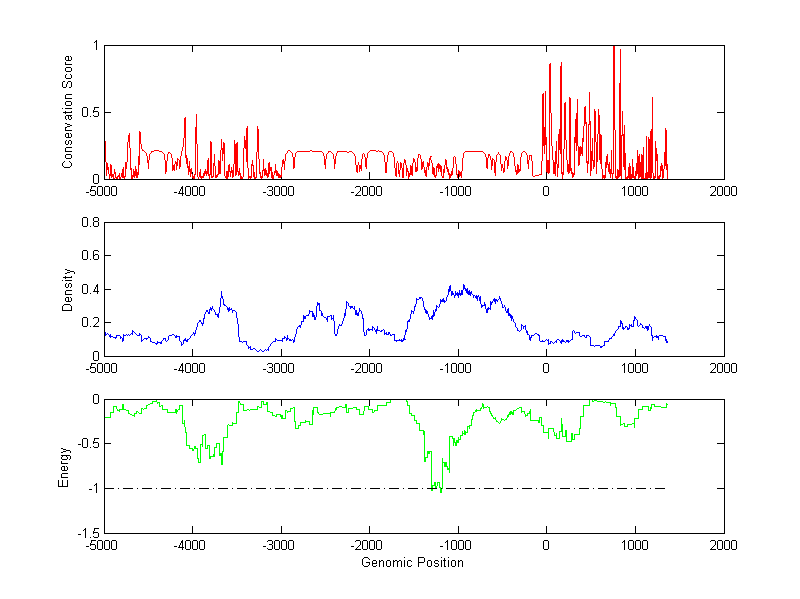Image resolution: width=800 pixels, height=599 pixels.
Task: Click the -3000 tick label under Conservation plot
Action: coord(280,191)
